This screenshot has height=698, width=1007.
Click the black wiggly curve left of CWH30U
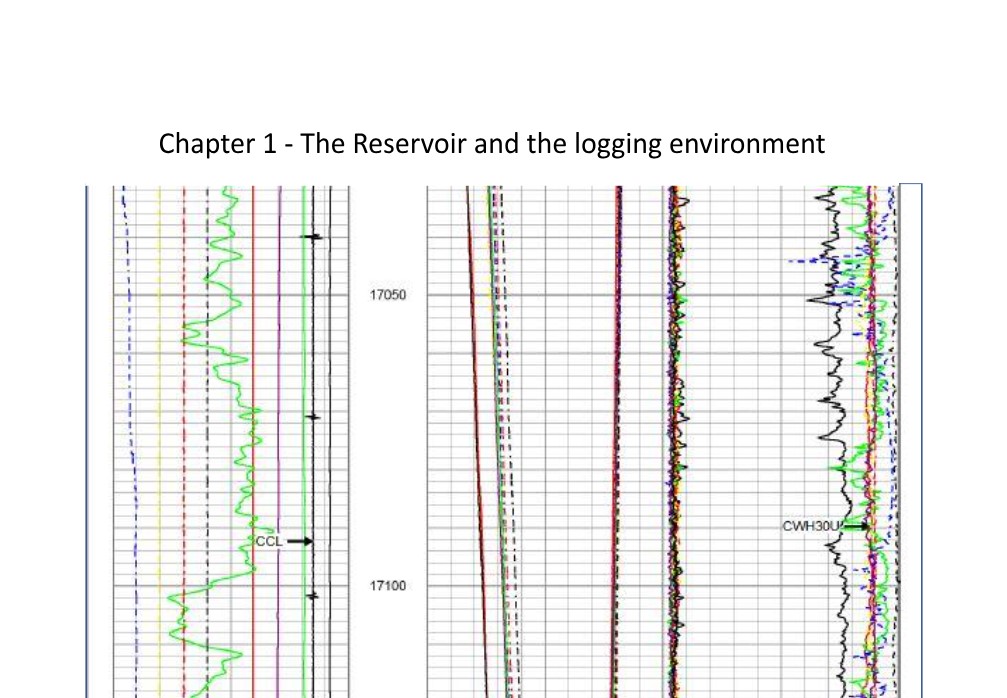(829, 400)
